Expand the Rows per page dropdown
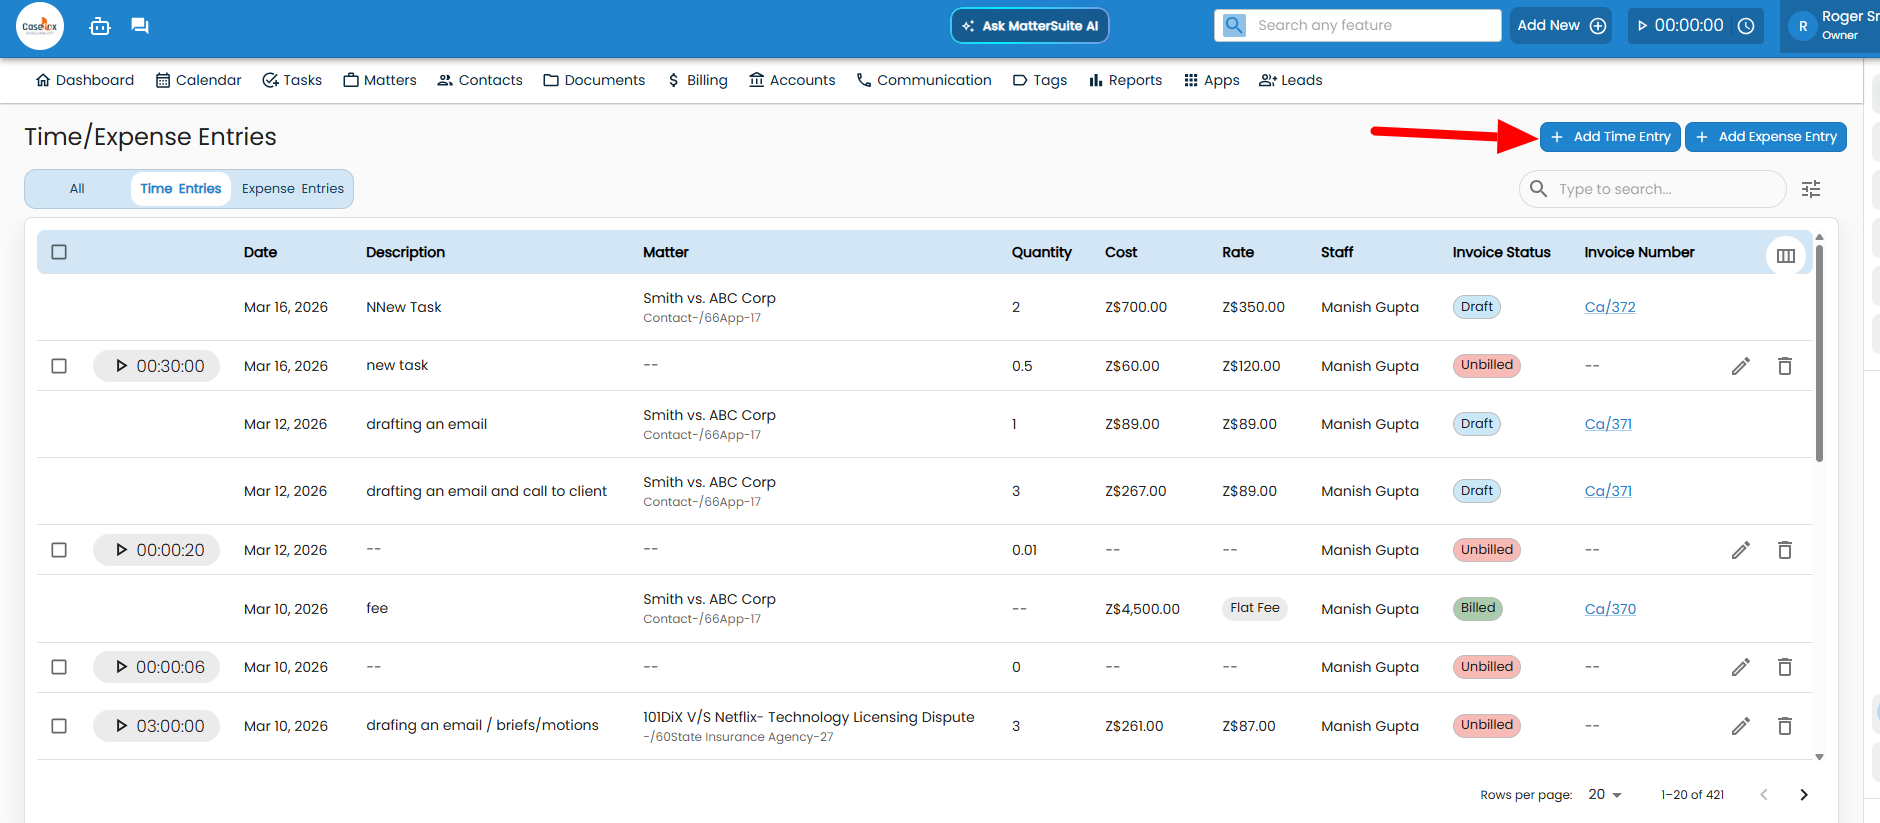Image resolution: width=1880 pixels, height=823 pixels. pos(1604,795)
